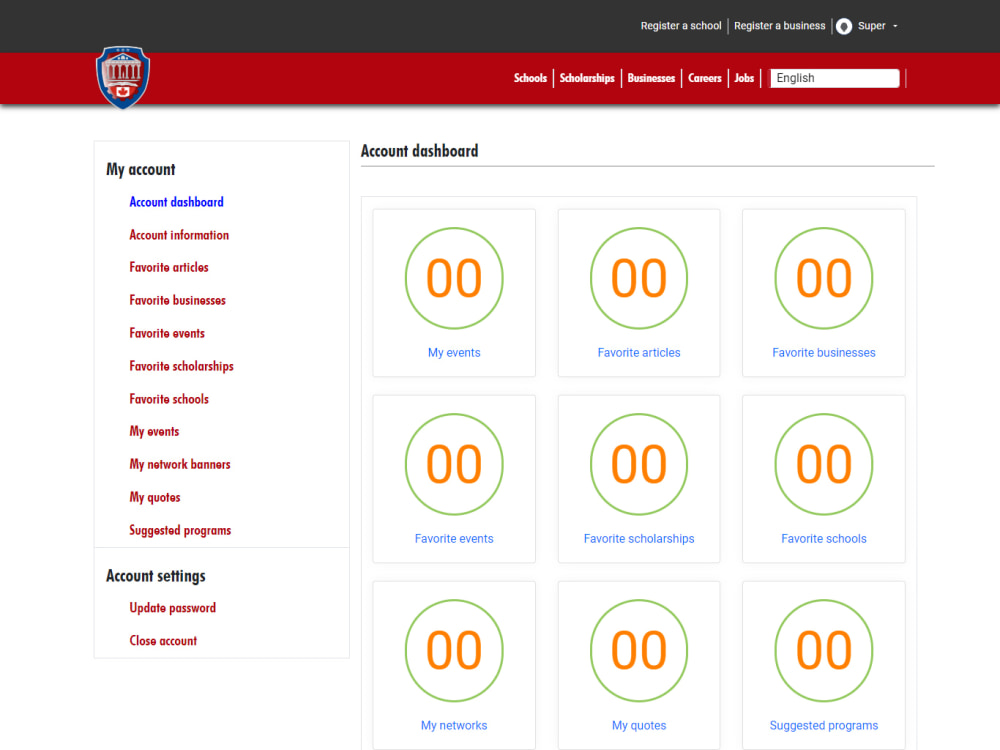Open the Businesses menu
This screenshot has width=1000, height=750.
pyautogui.click(x=651, y=78)
